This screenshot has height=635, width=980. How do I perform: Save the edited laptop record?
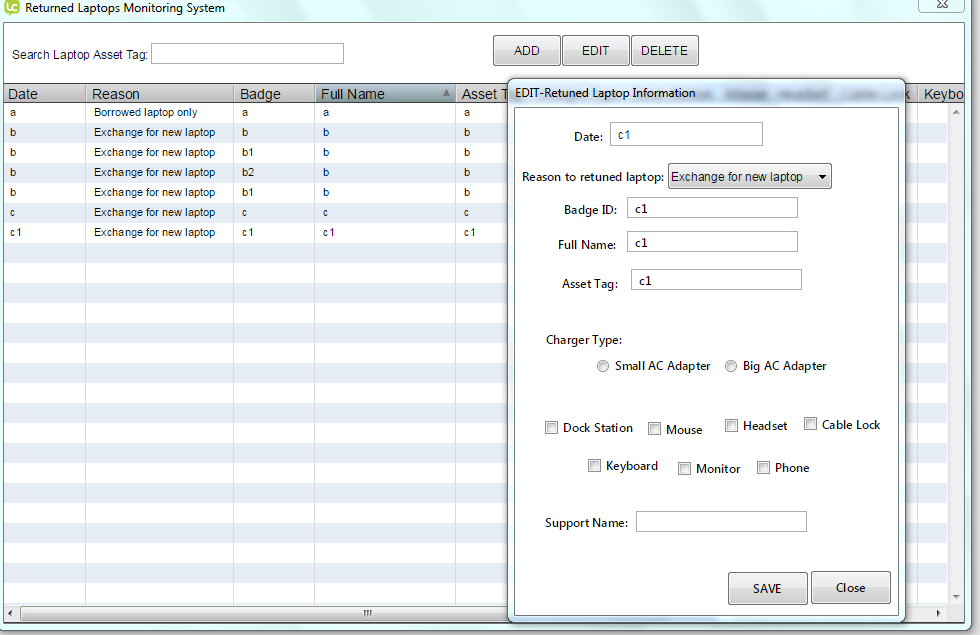[x=767, y=588]
